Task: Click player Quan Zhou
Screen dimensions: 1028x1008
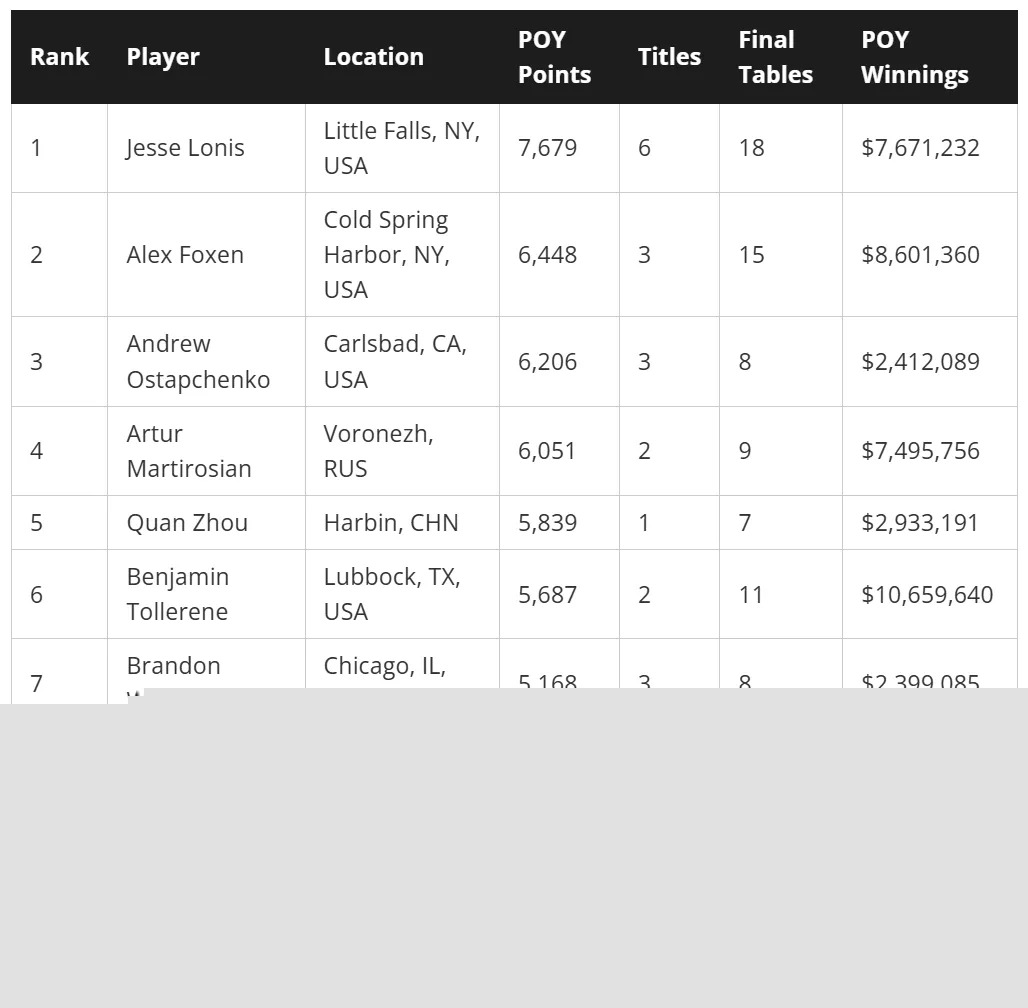Action: 187,523
